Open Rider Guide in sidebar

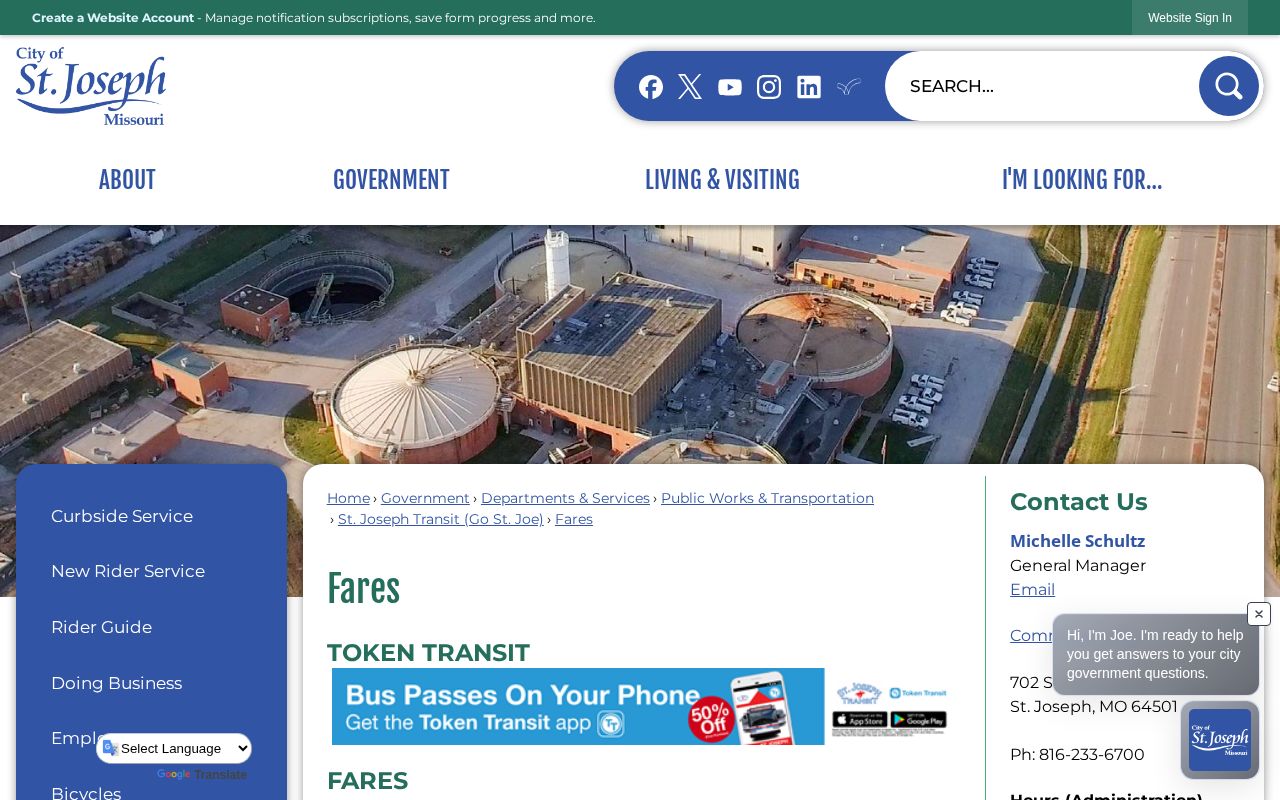101,627
